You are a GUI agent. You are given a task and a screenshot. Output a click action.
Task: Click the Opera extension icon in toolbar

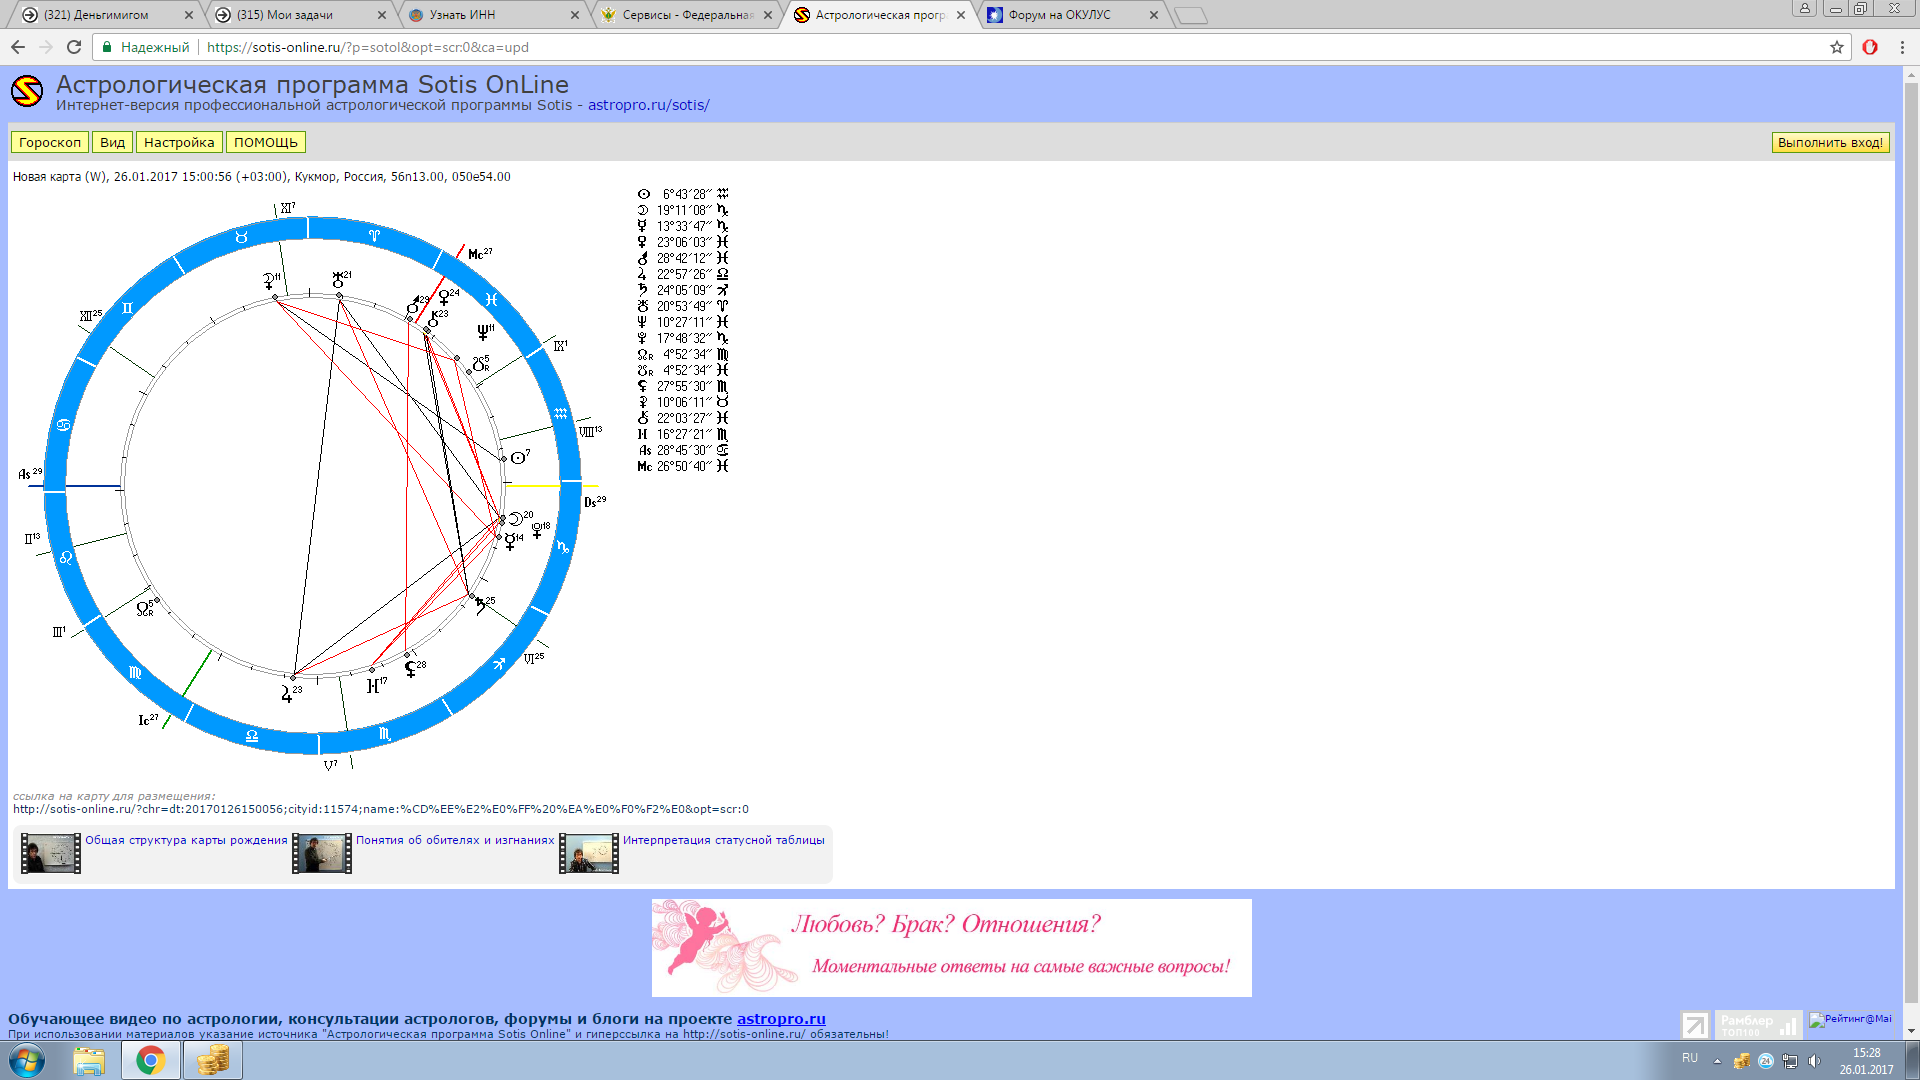1870,47
